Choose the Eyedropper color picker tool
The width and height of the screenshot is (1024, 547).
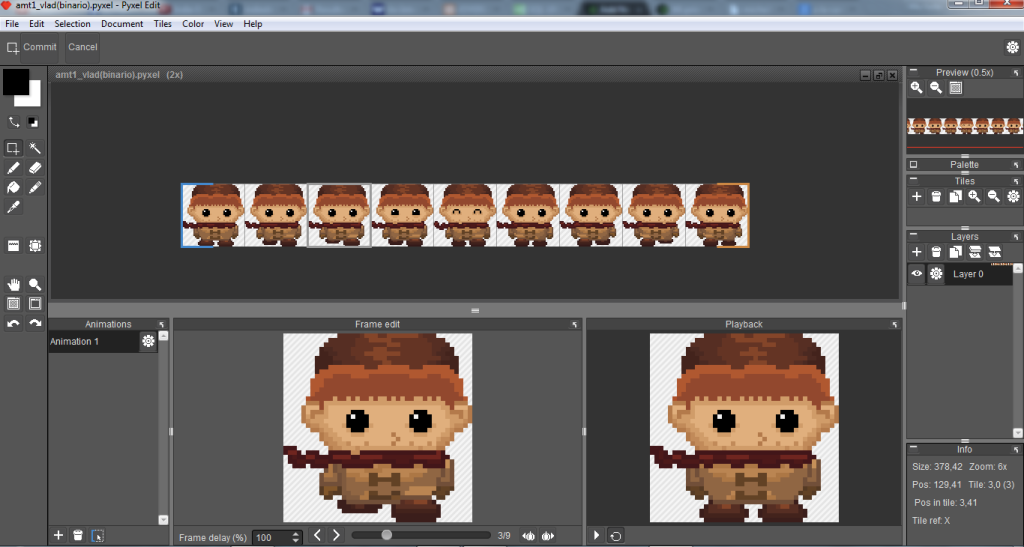[x=14, y=207]
